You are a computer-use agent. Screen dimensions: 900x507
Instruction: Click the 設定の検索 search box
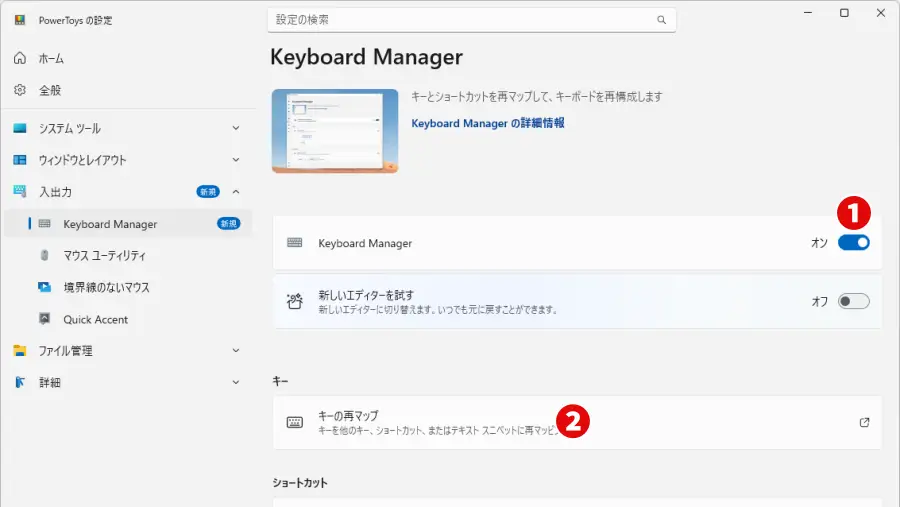tap(471, 20)
